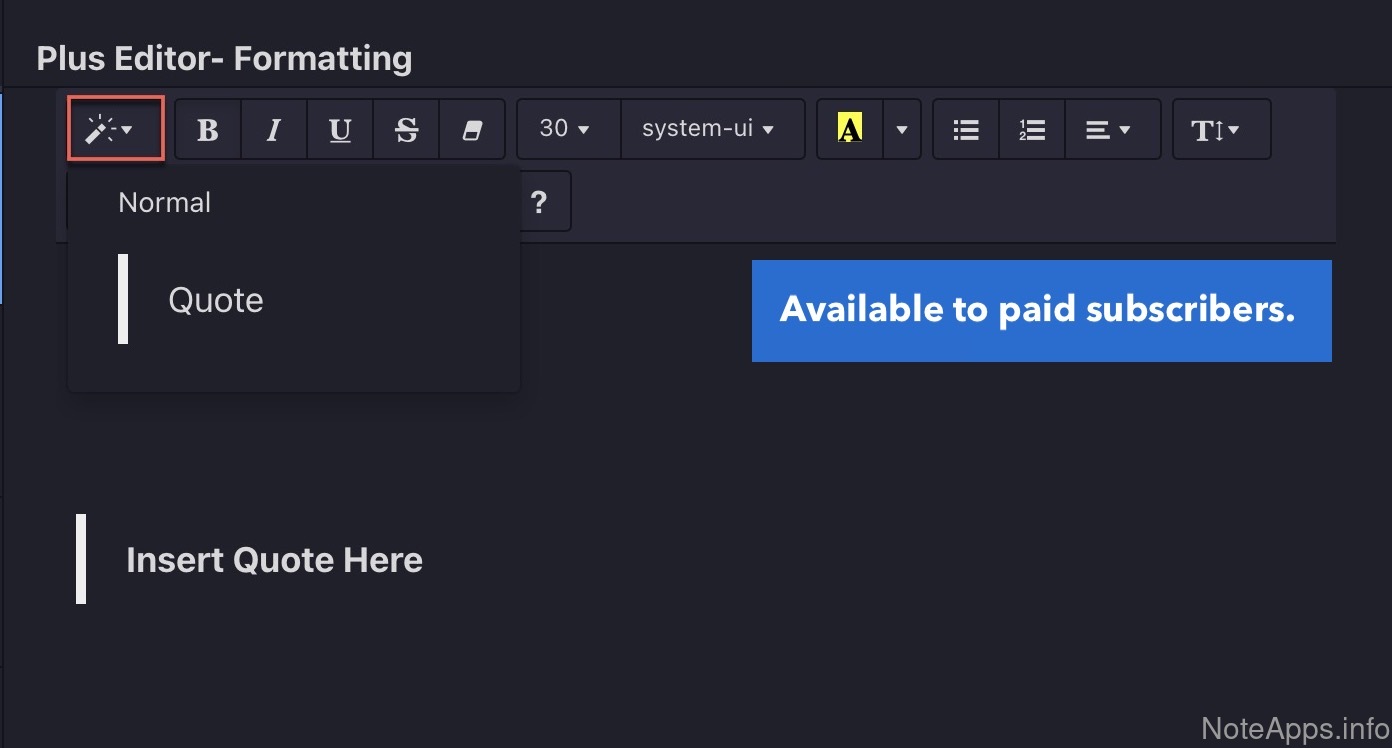Click the Insert Quote Here text block
This screenshot has height=748, width=1392.
(274, 560)
